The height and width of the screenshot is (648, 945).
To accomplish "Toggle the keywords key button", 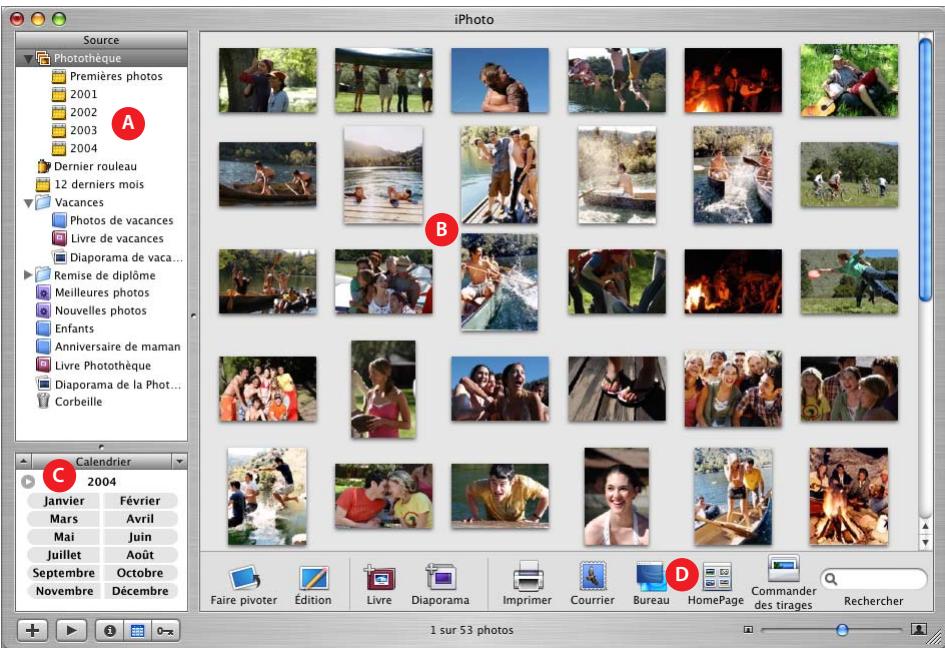I will click(x=165, y=631).
